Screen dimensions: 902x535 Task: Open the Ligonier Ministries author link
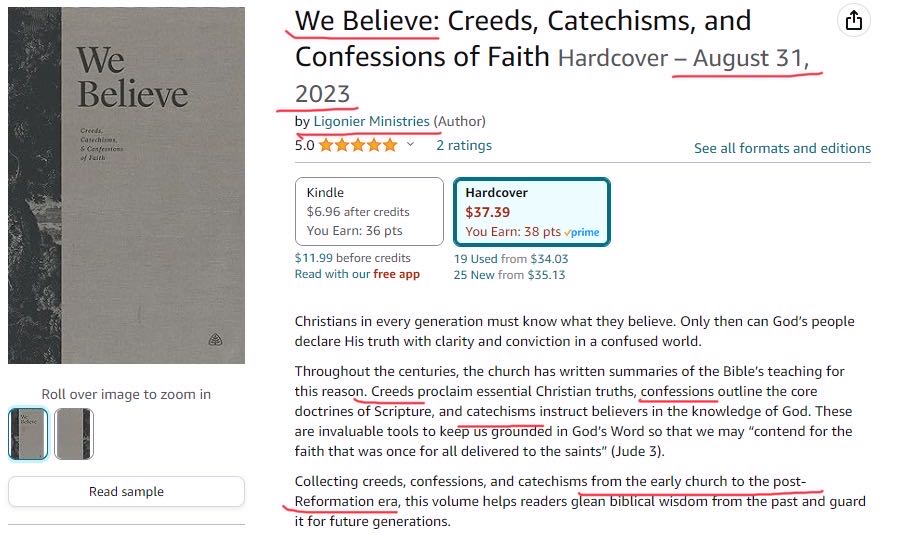[371, 121]
